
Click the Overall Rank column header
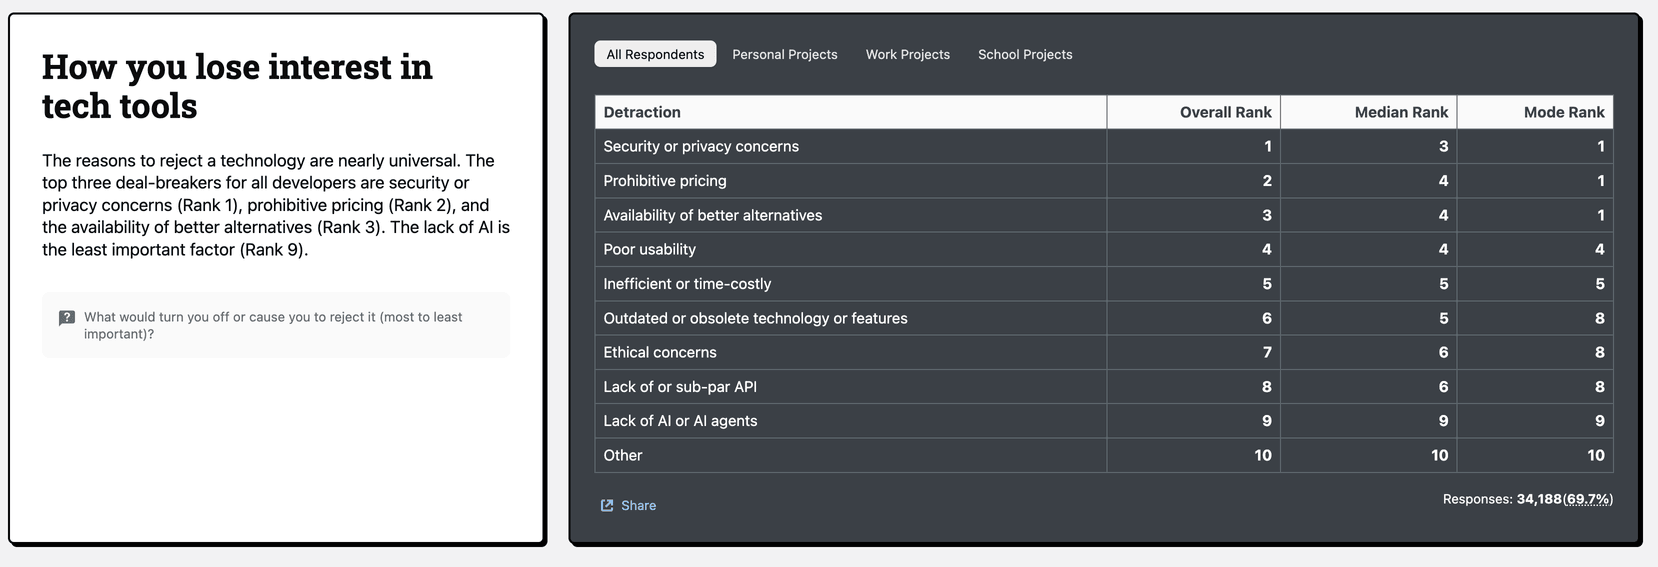click(1225, 112)
